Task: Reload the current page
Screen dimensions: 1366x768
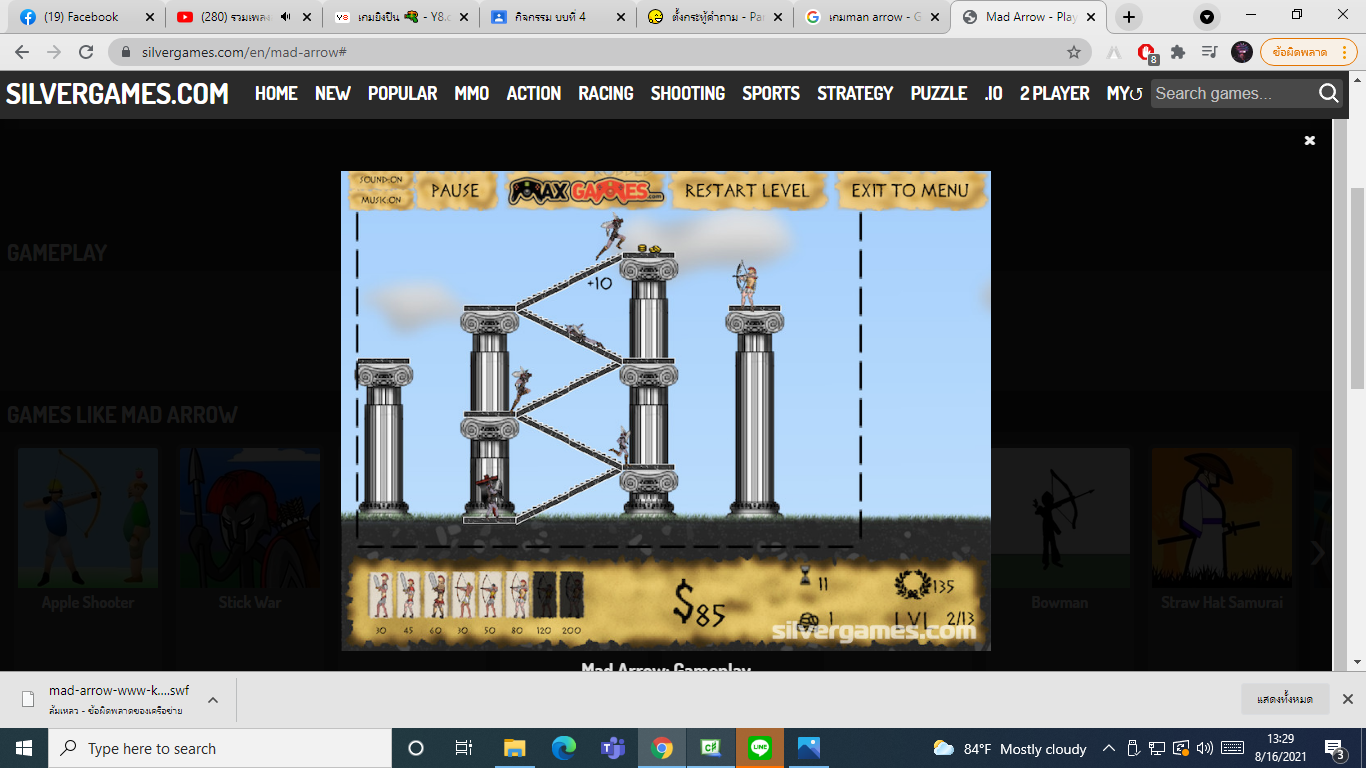Action: tap(86, 52)
